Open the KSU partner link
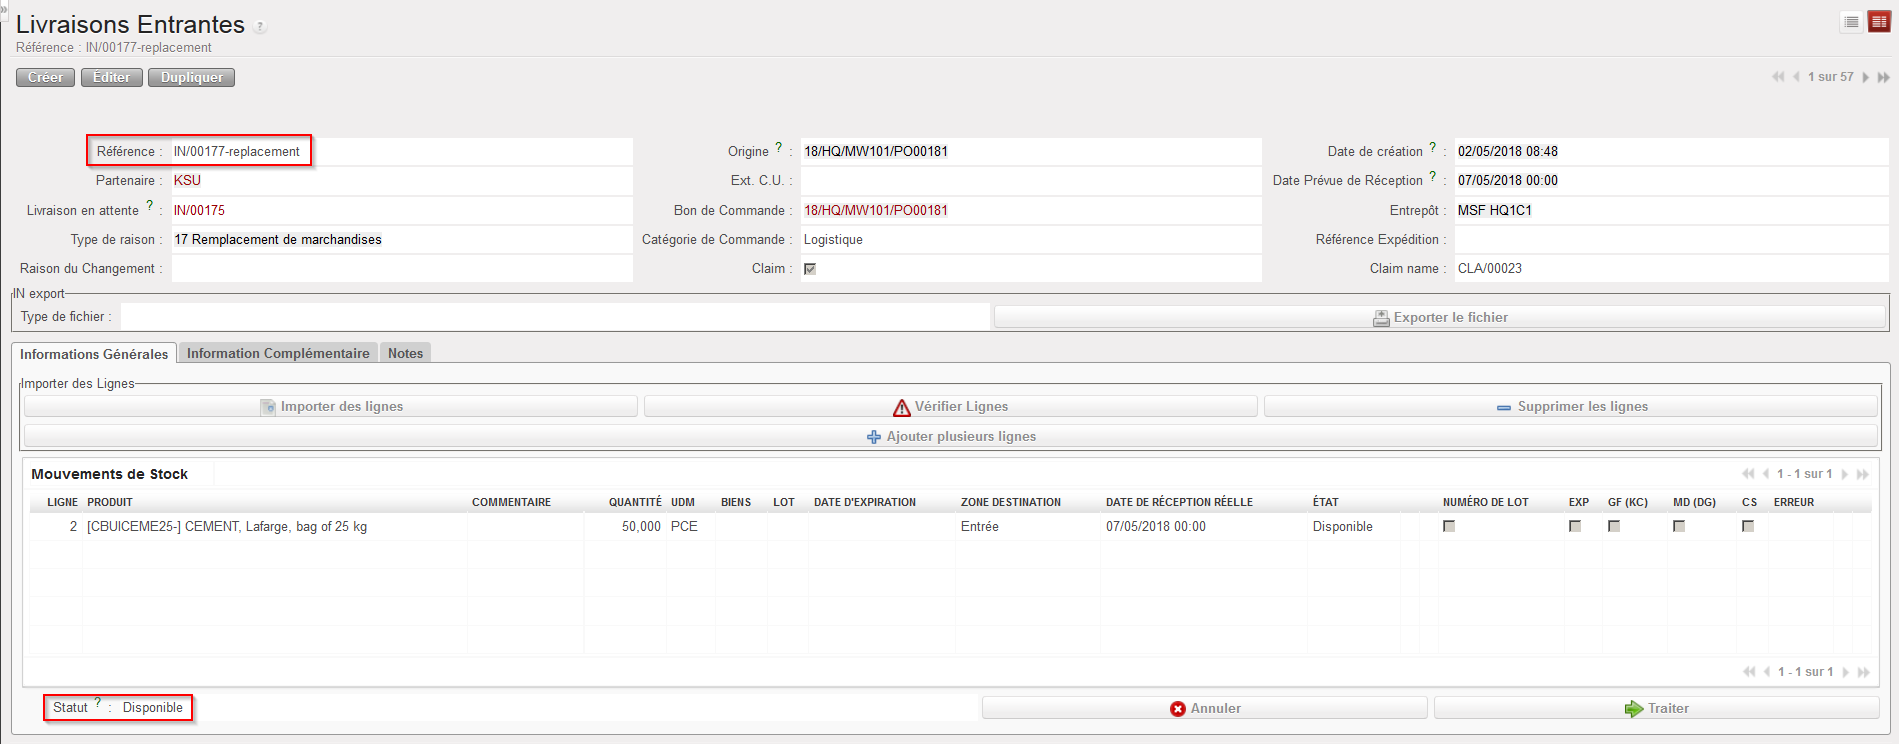Viewport: 1899px width, 744px height. [x=187, y=181]
